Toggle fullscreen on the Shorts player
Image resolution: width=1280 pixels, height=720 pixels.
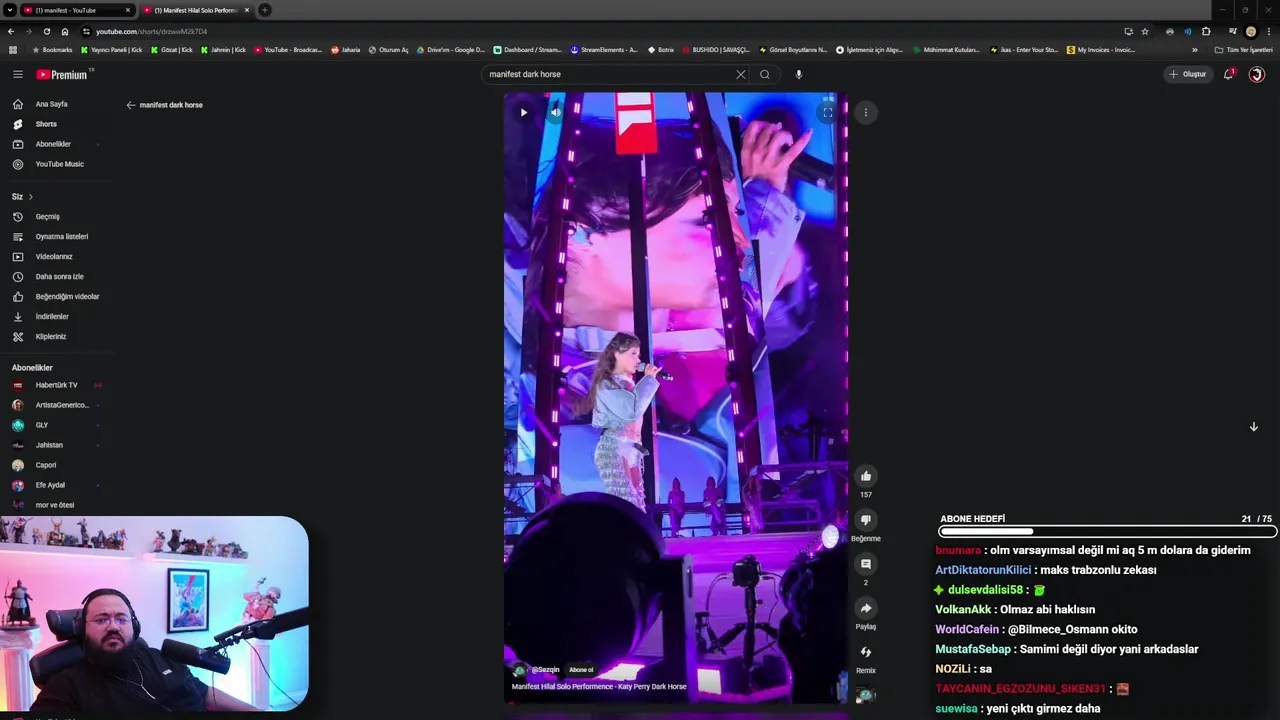point(827,112)
